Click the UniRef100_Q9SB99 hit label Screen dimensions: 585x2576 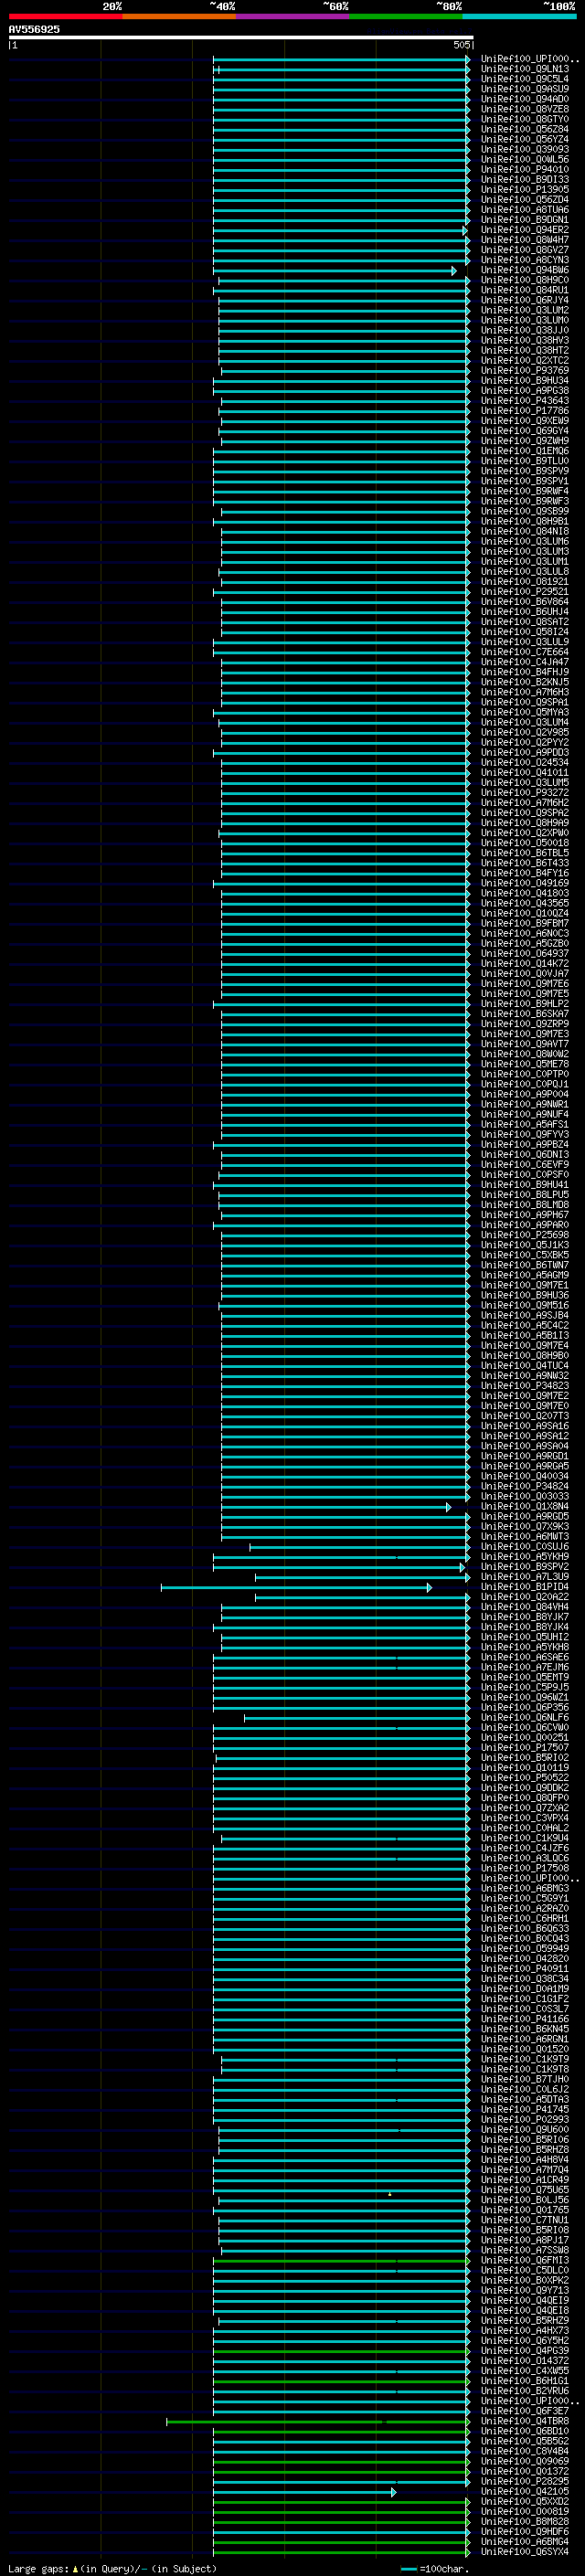(524, 511)
